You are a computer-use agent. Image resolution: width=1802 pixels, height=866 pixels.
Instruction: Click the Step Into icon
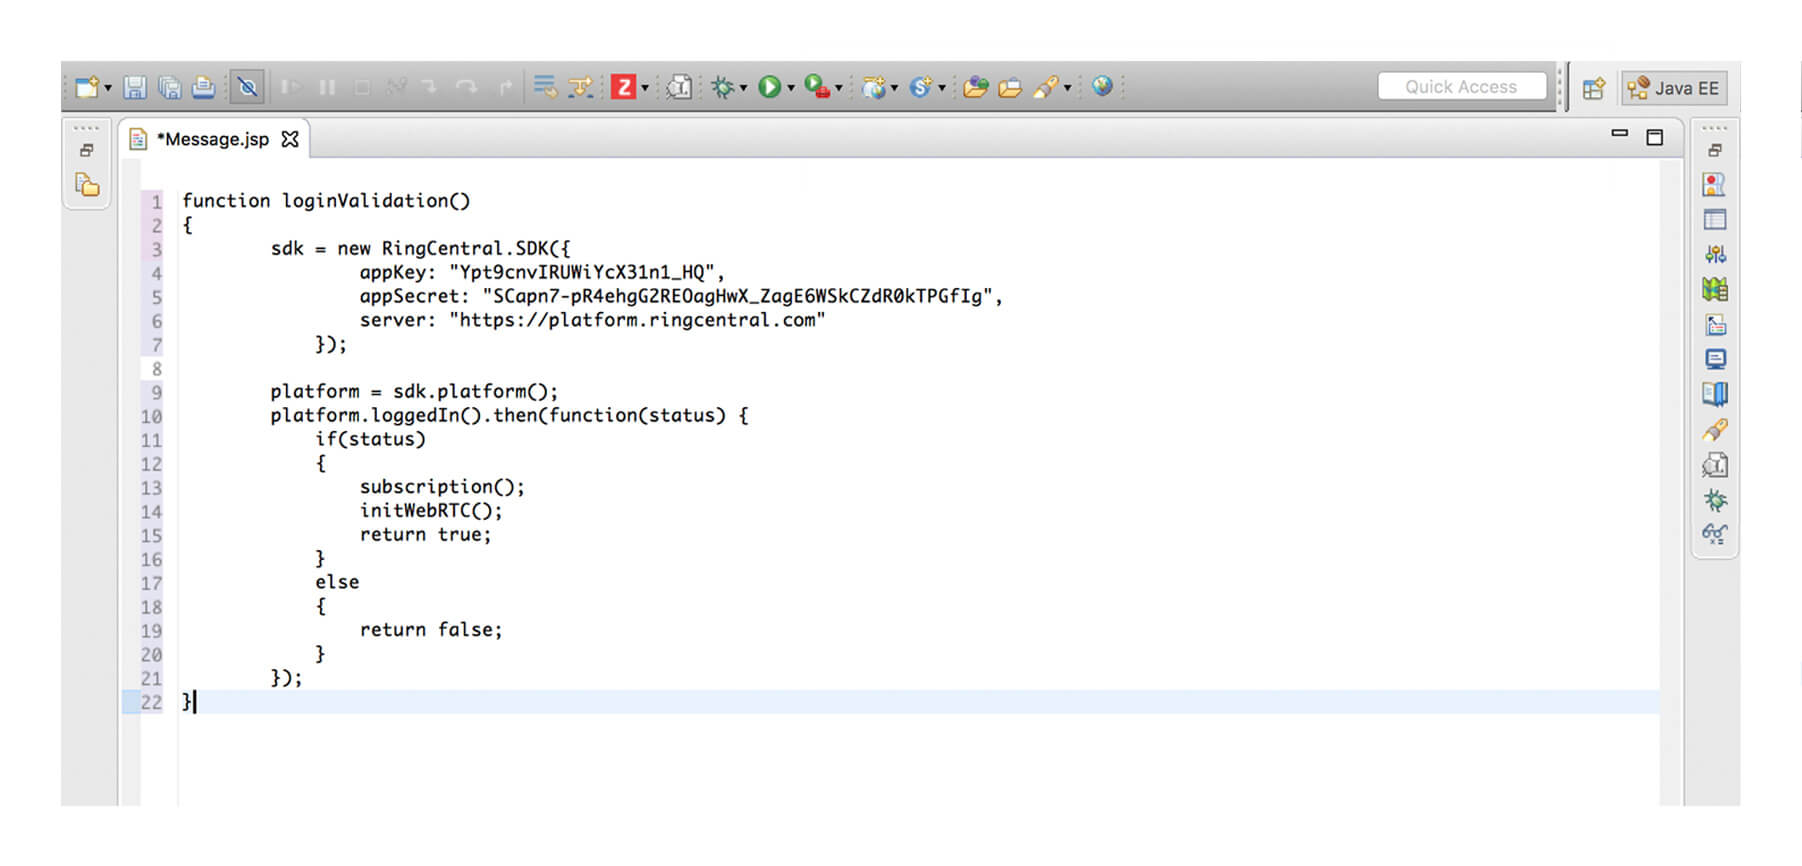[430, 88]
